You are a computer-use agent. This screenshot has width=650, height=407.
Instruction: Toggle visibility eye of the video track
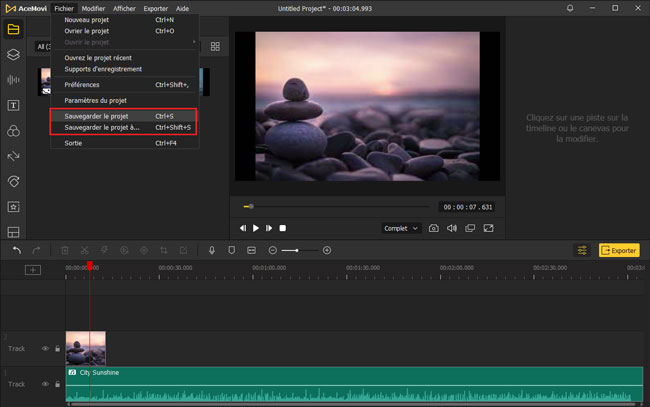pyautogui.click(x=45, y=348)
